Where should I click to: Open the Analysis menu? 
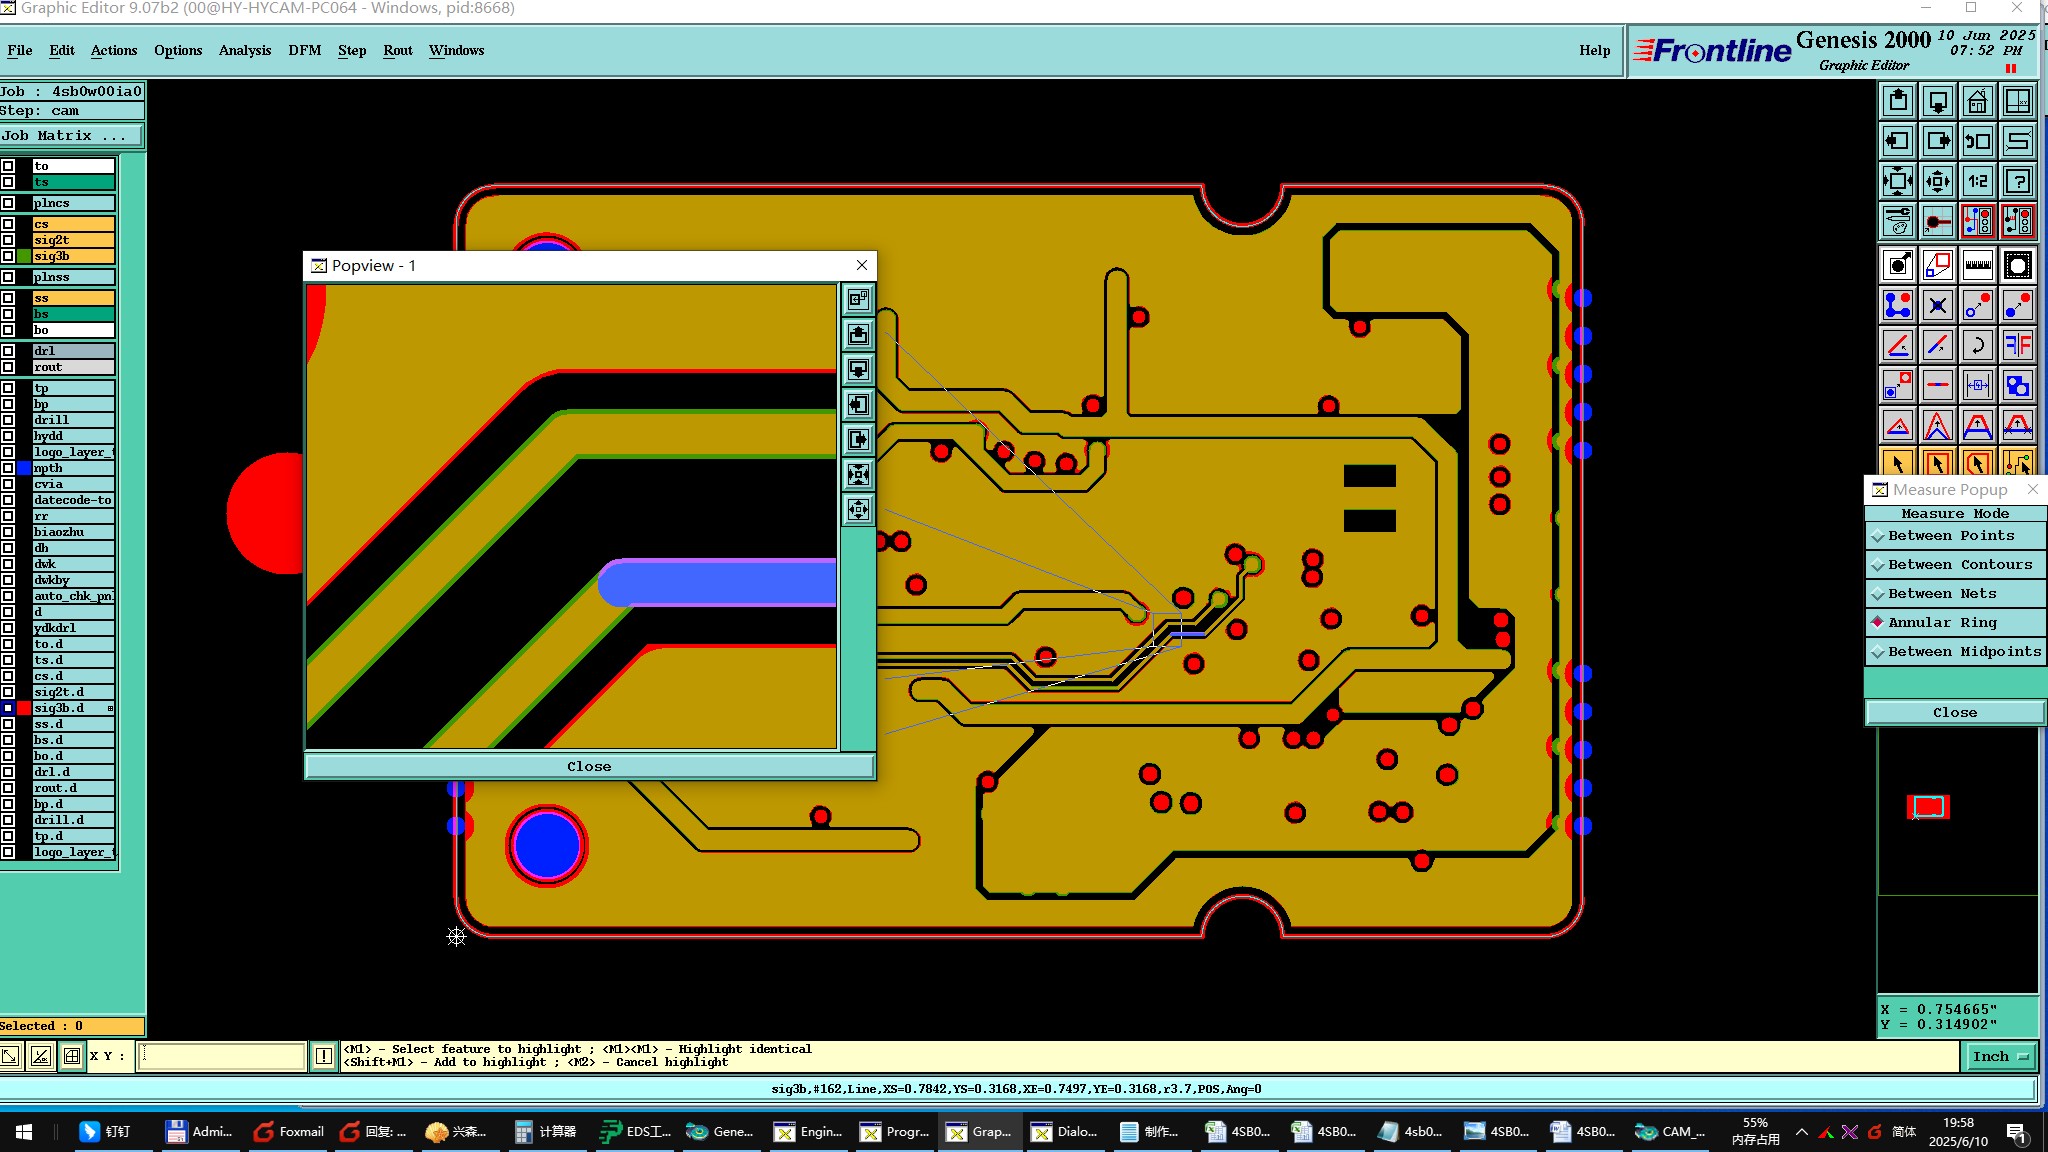point(244,50)
